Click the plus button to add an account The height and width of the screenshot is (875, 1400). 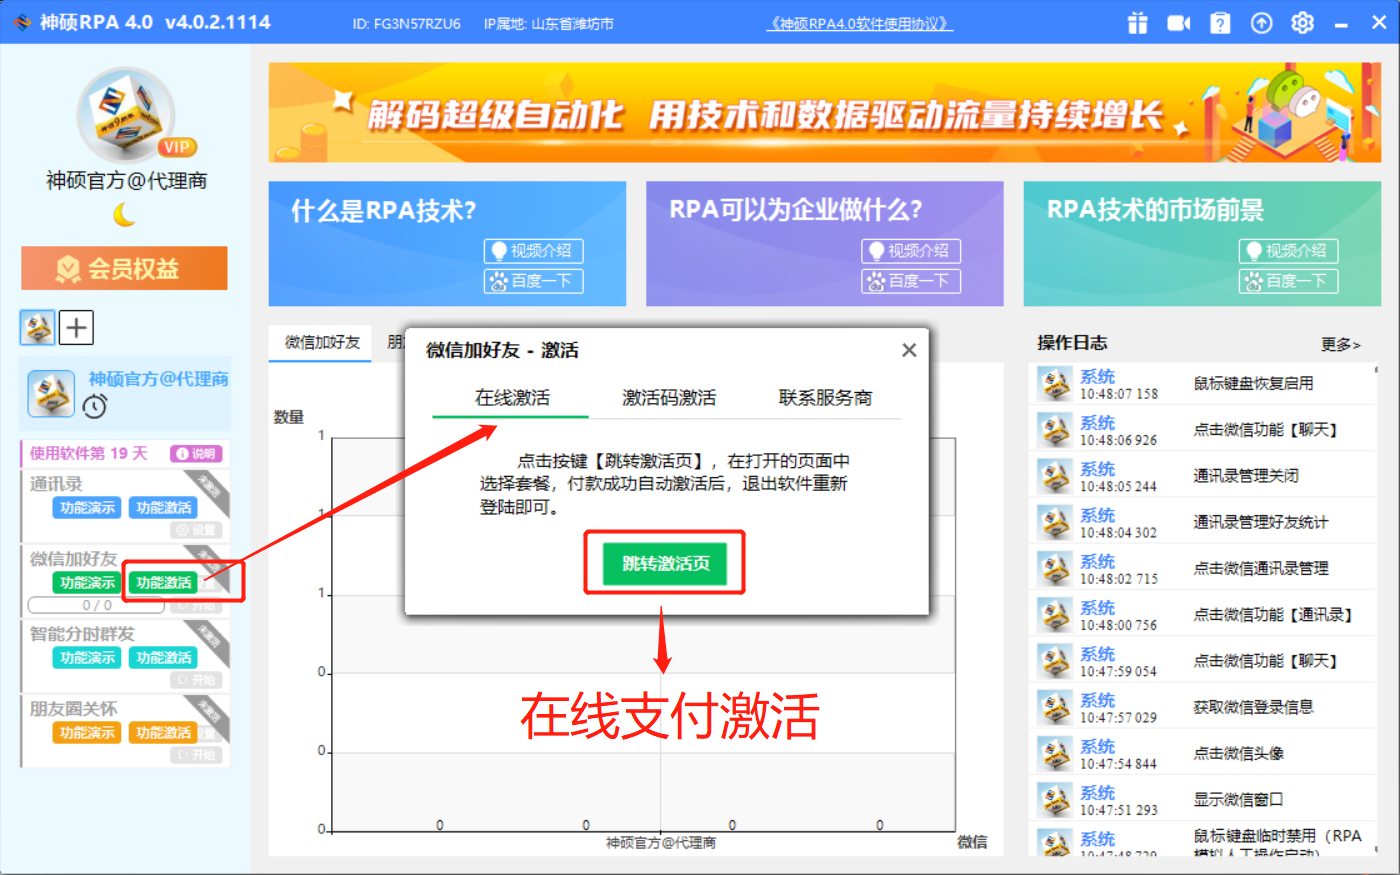coord(76,327)
